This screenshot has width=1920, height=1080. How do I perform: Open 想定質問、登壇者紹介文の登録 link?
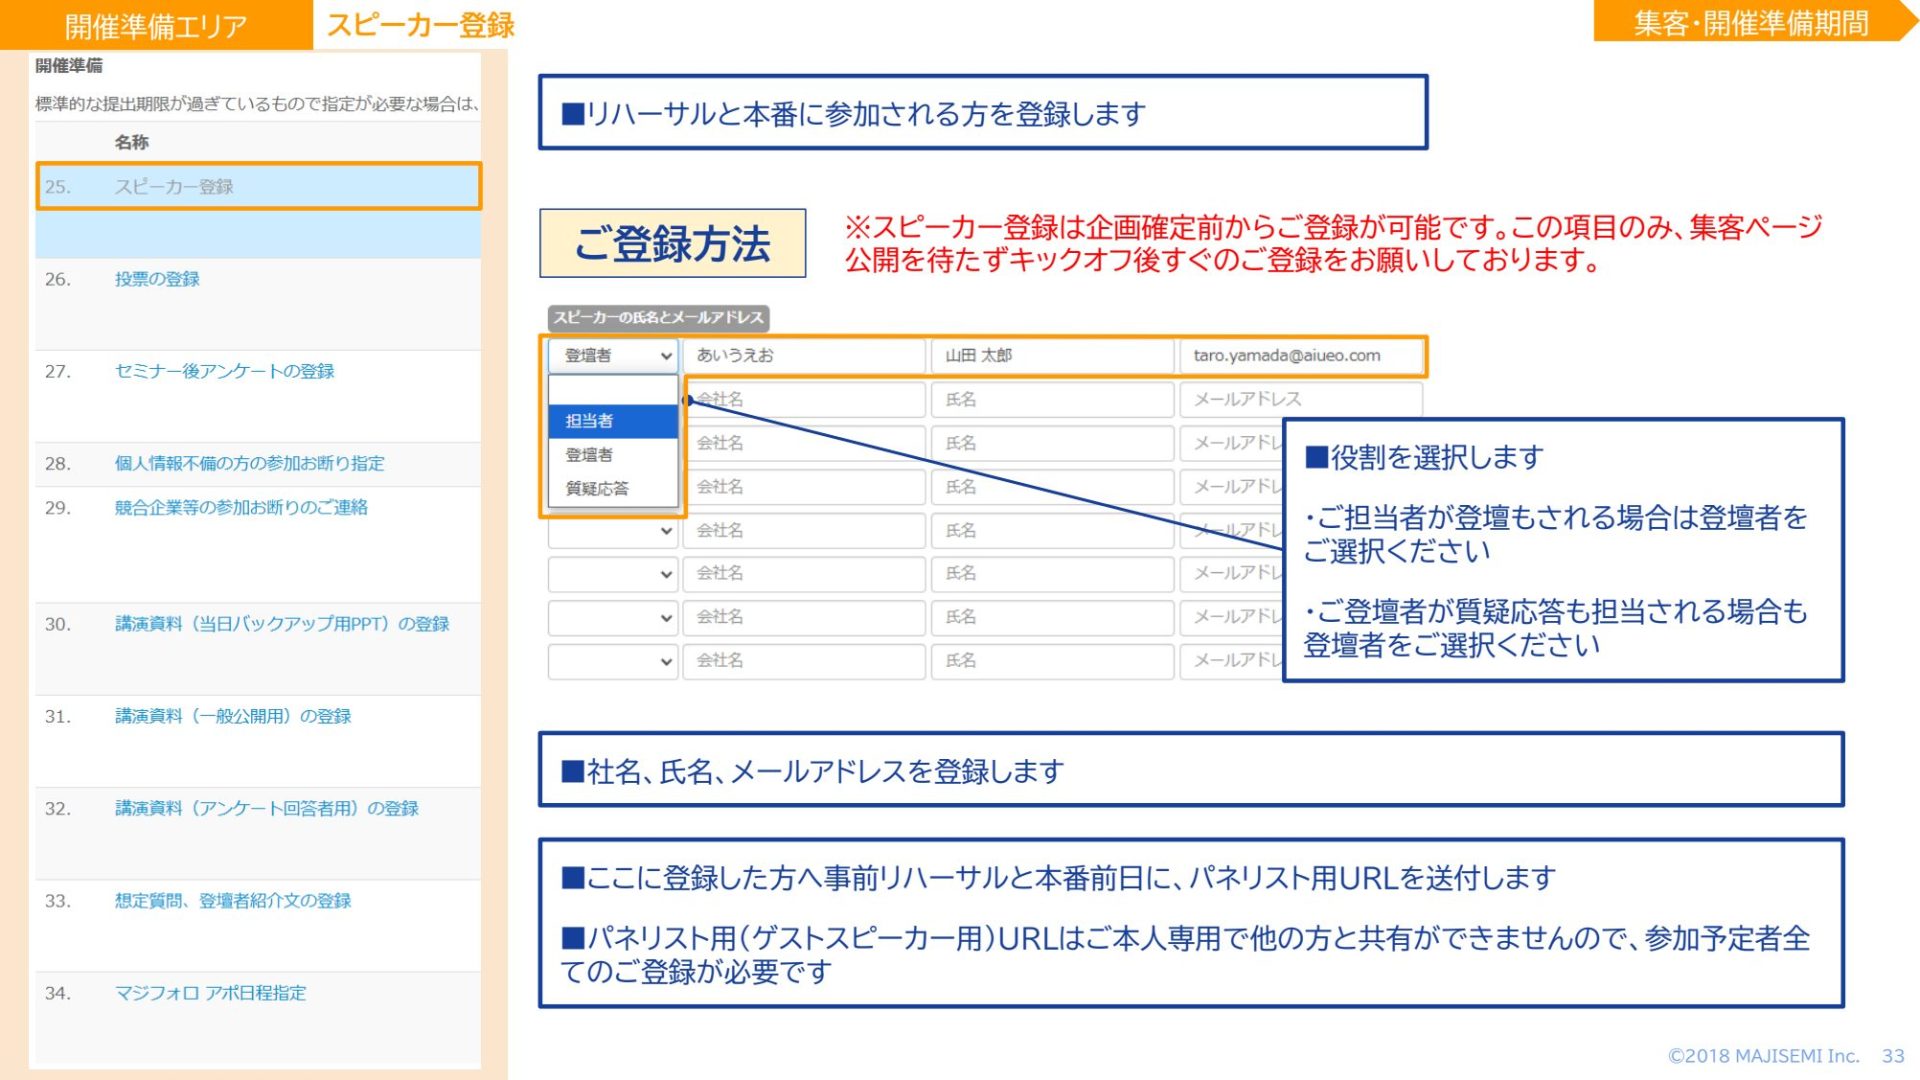[x=233, y=900]
